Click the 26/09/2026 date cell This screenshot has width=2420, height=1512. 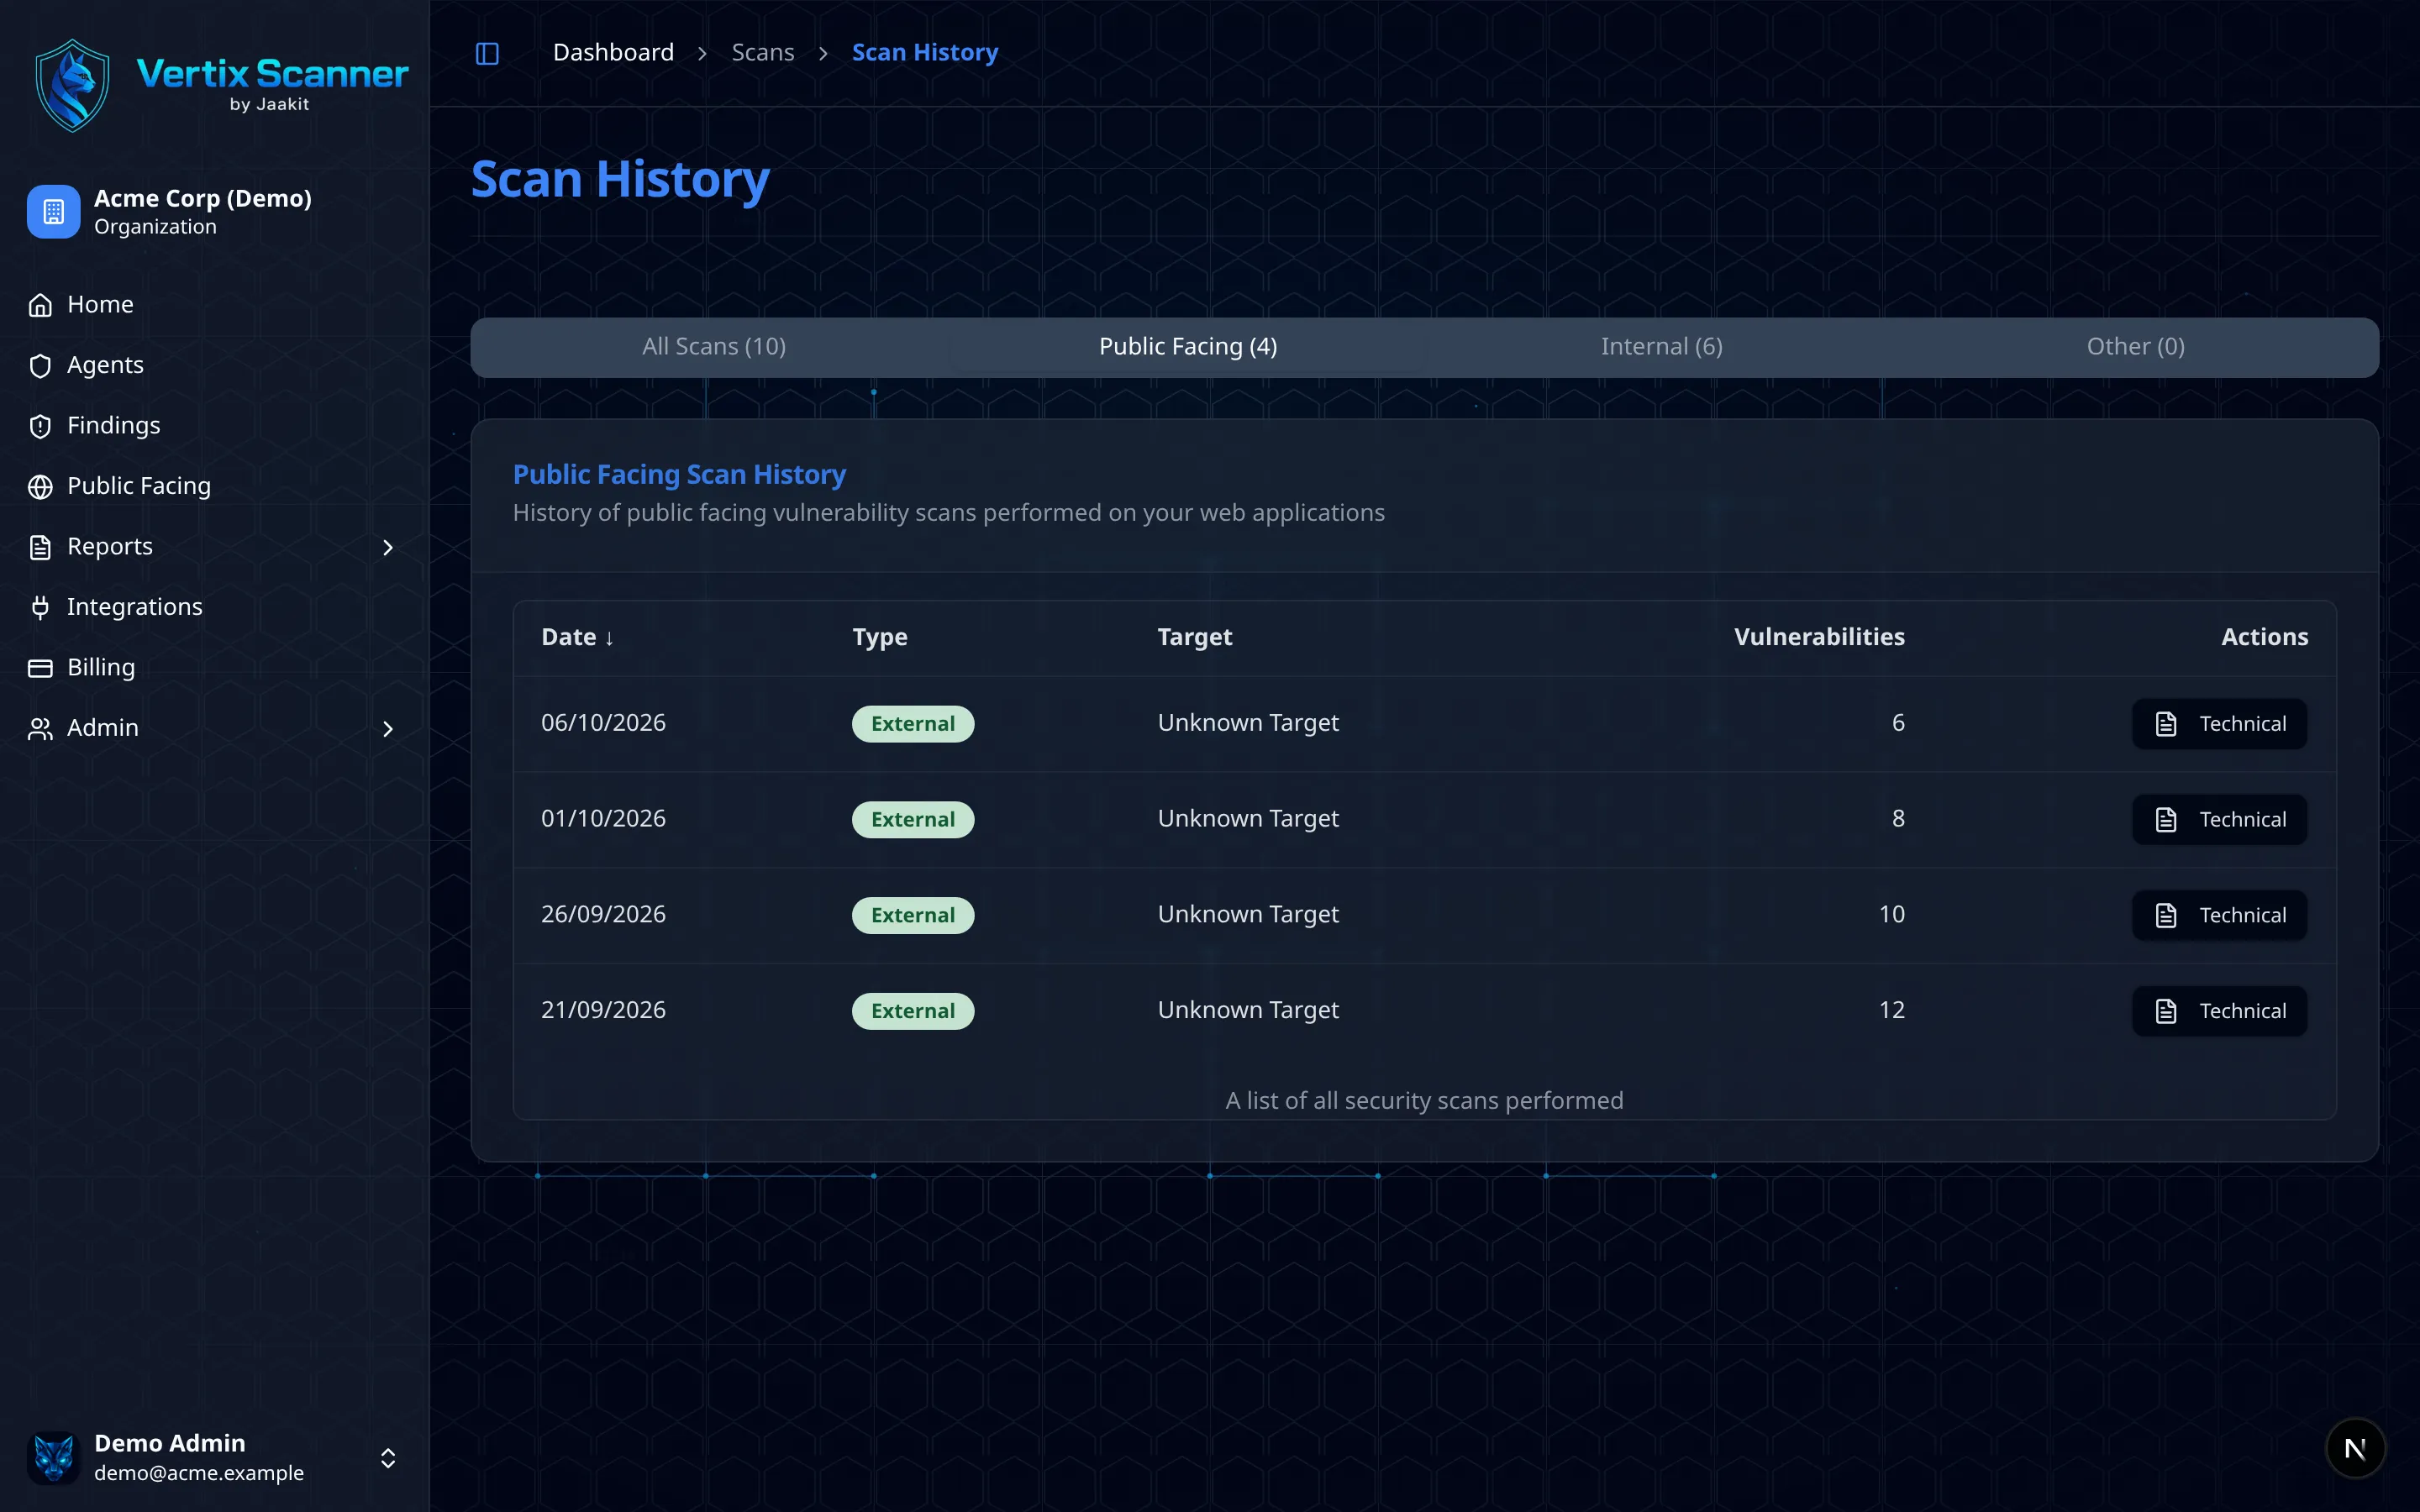coord(603,915)
